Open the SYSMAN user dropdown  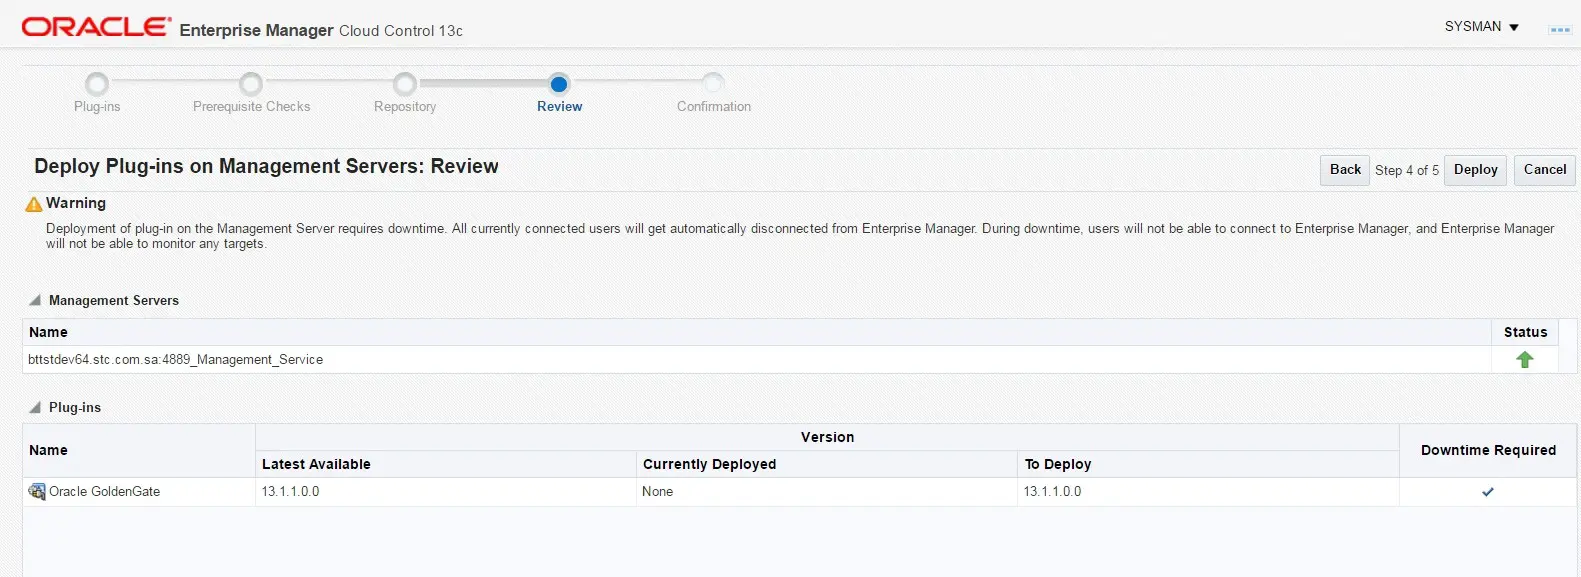pos(1482,27)
